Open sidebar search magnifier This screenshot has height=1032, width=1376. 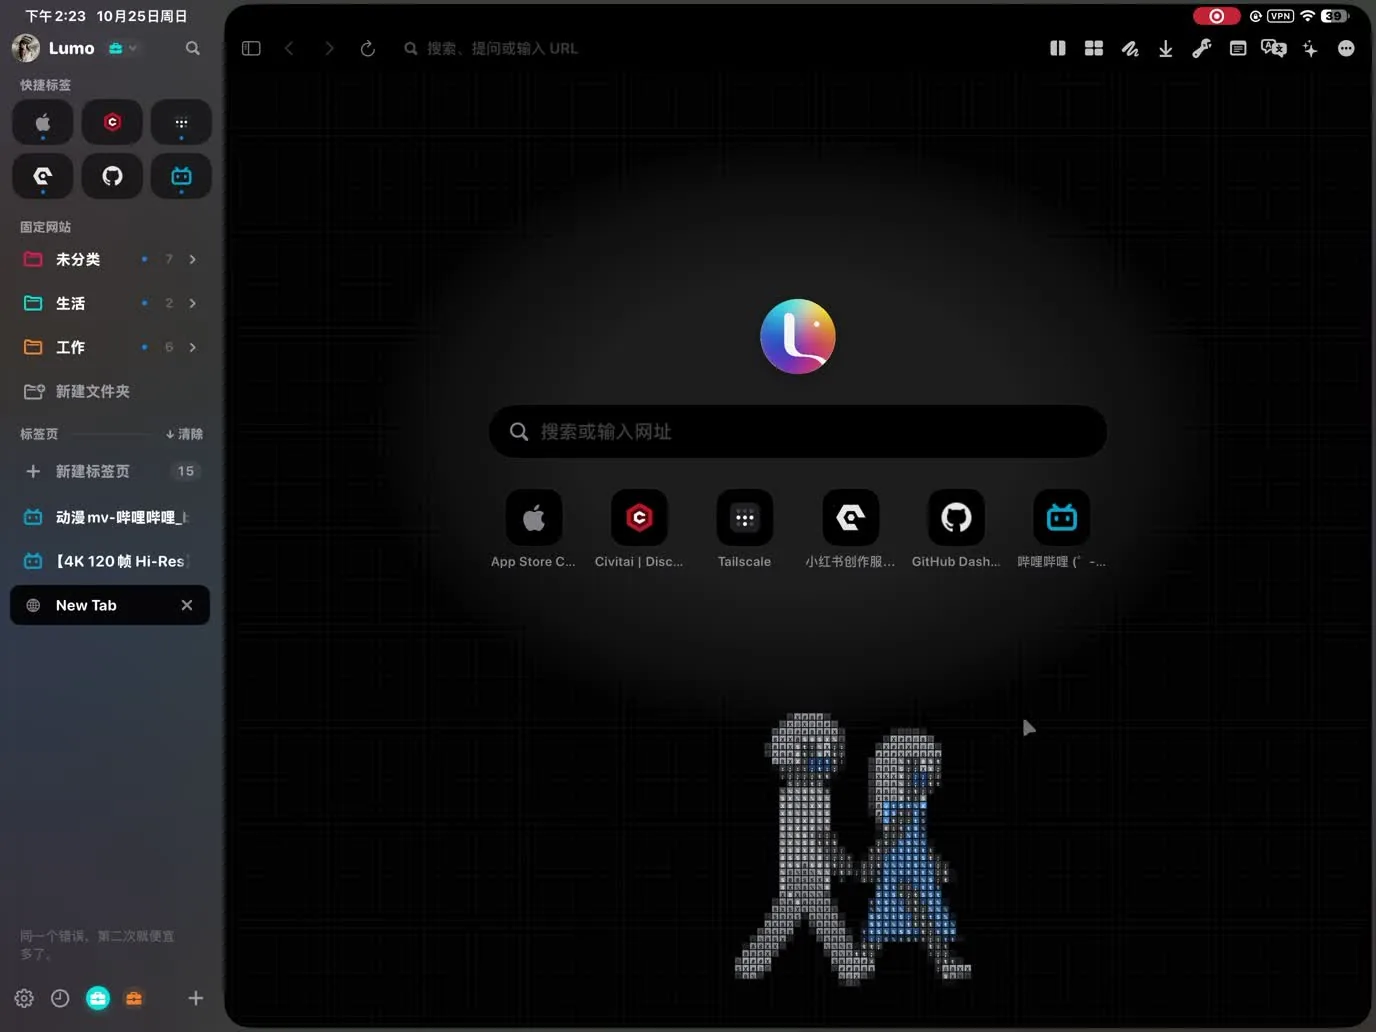193,48
